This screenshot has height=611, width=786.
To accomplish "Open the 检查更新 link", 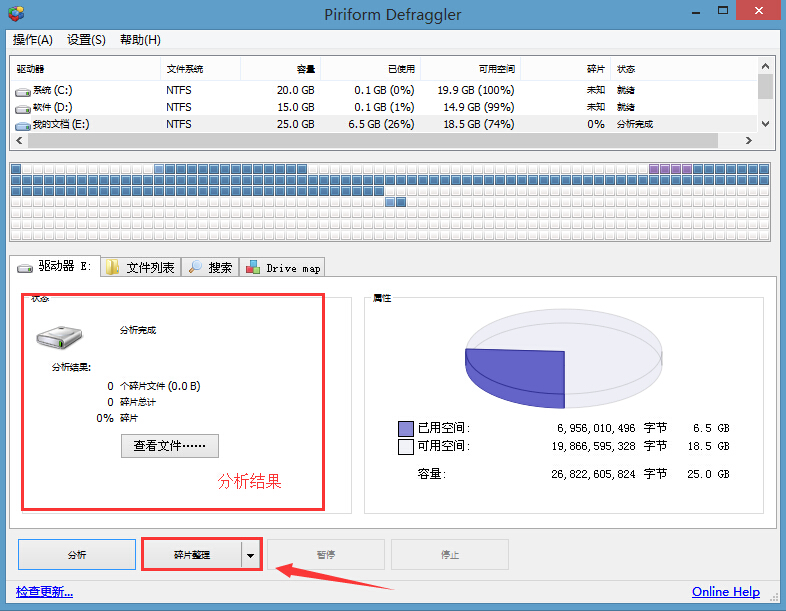I will [44, 592].
